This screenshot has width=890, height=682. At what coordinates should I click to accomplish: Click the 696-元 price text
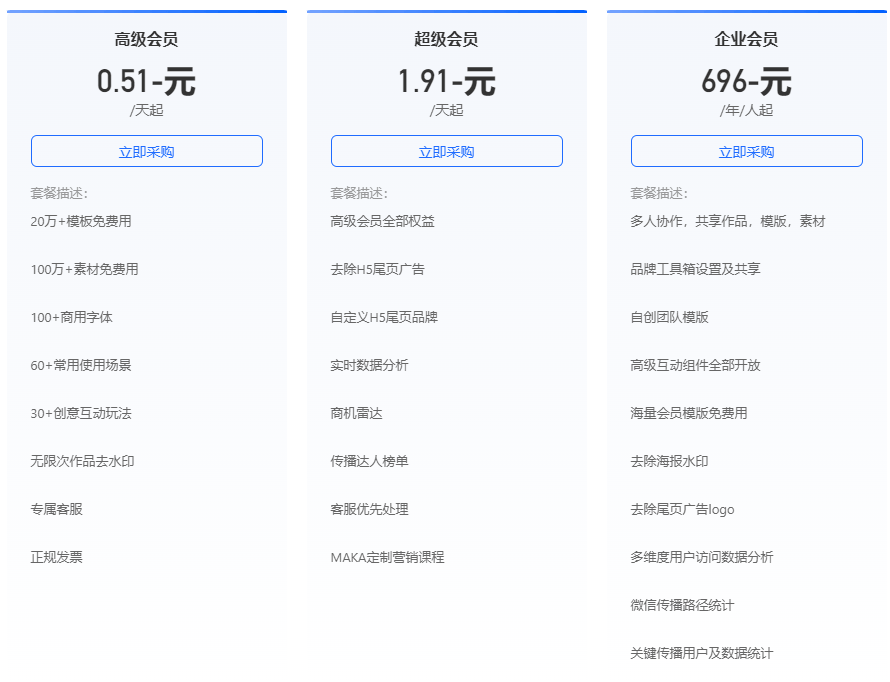pos(745,80)
